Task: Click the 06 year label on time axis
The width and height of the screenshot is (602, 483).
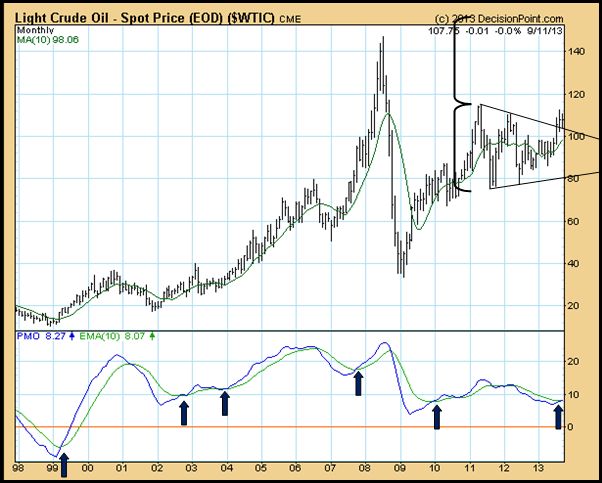Action: click(294, 467)
